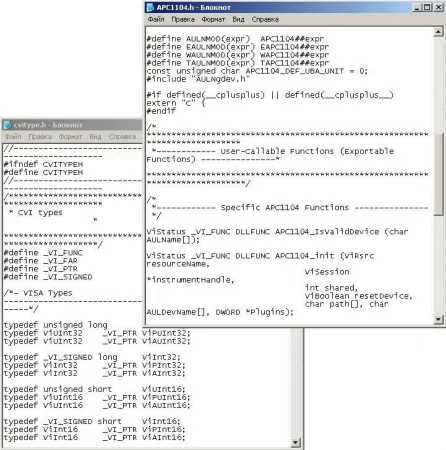This screenshot has width=446, height=450.
Task: Open the Файл menu in APC1104.h window
Action: coord(156,19)
